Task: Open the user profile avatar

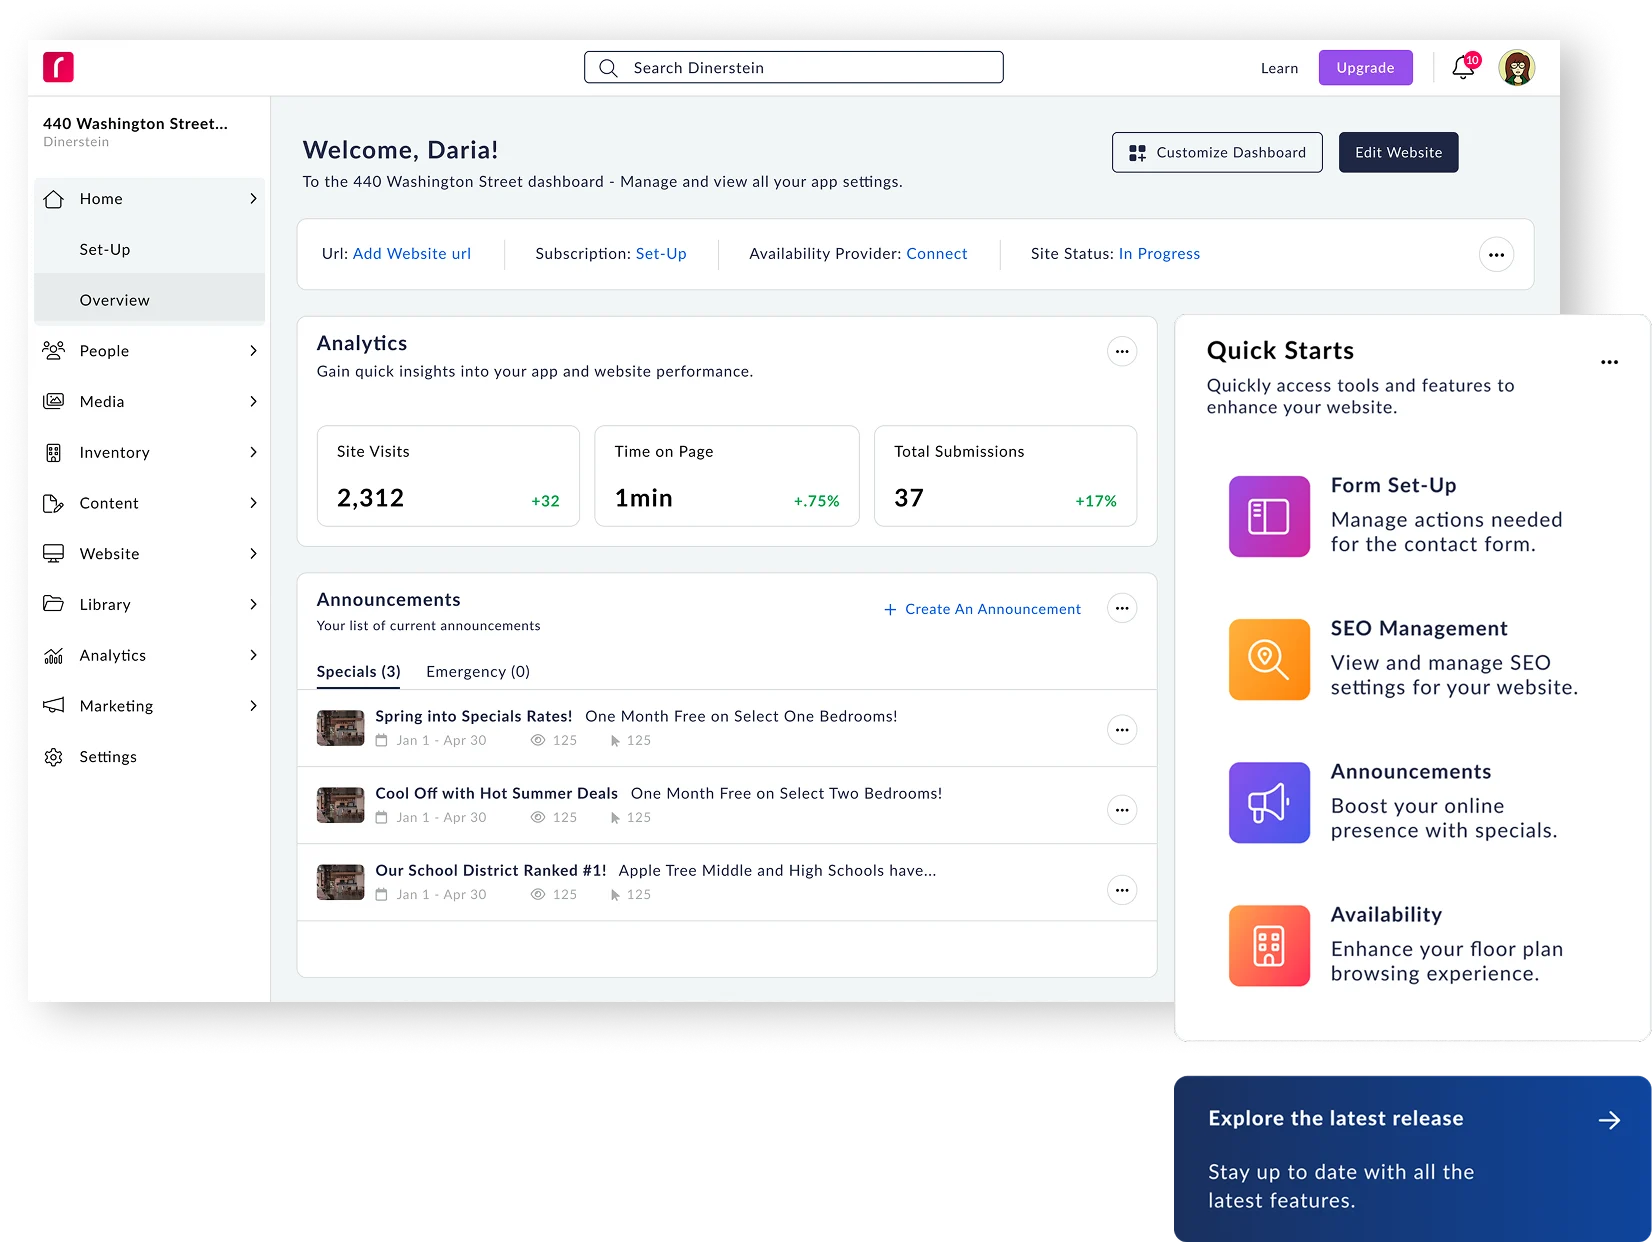Action: tap(1517, 67)
